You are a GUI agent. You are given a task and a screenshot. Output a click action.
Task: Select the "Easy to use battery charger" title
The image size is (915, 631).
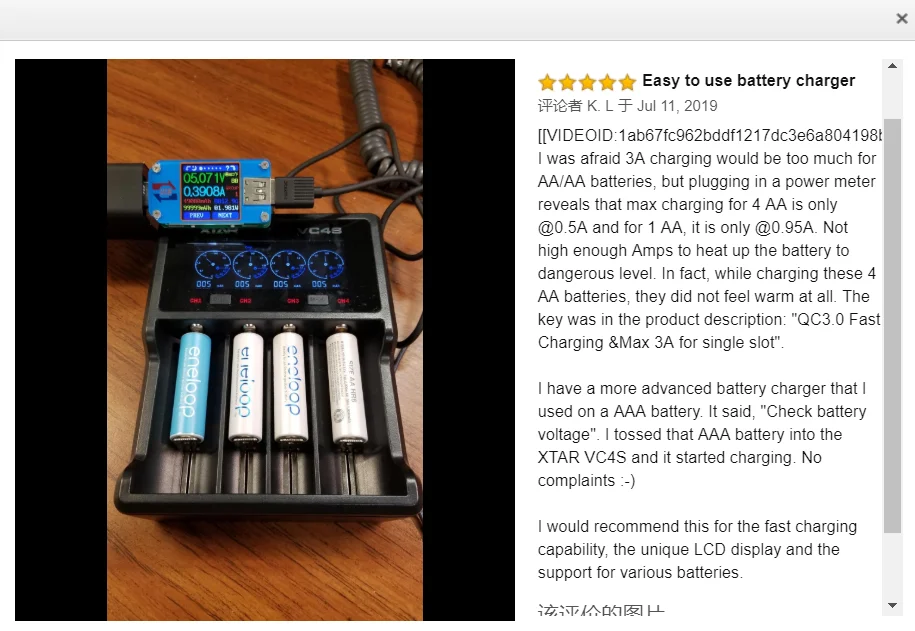[749, 81]
